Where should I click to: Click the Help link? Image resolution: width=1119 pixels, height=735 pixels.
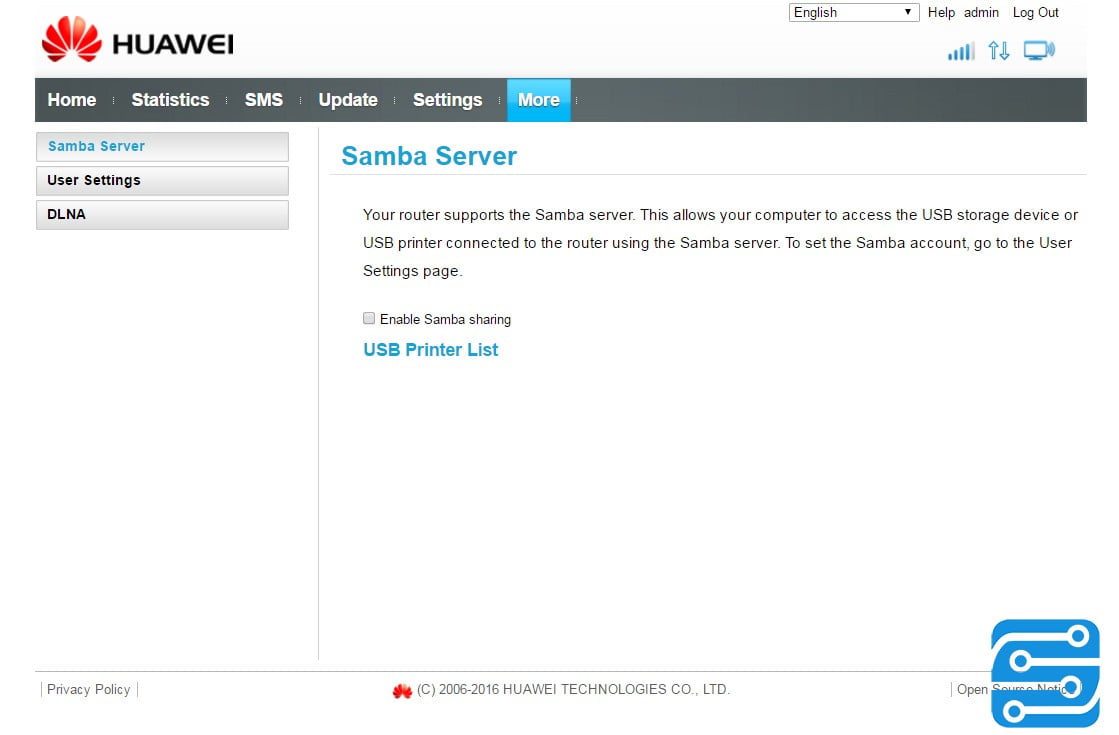(x=941, y=13)
